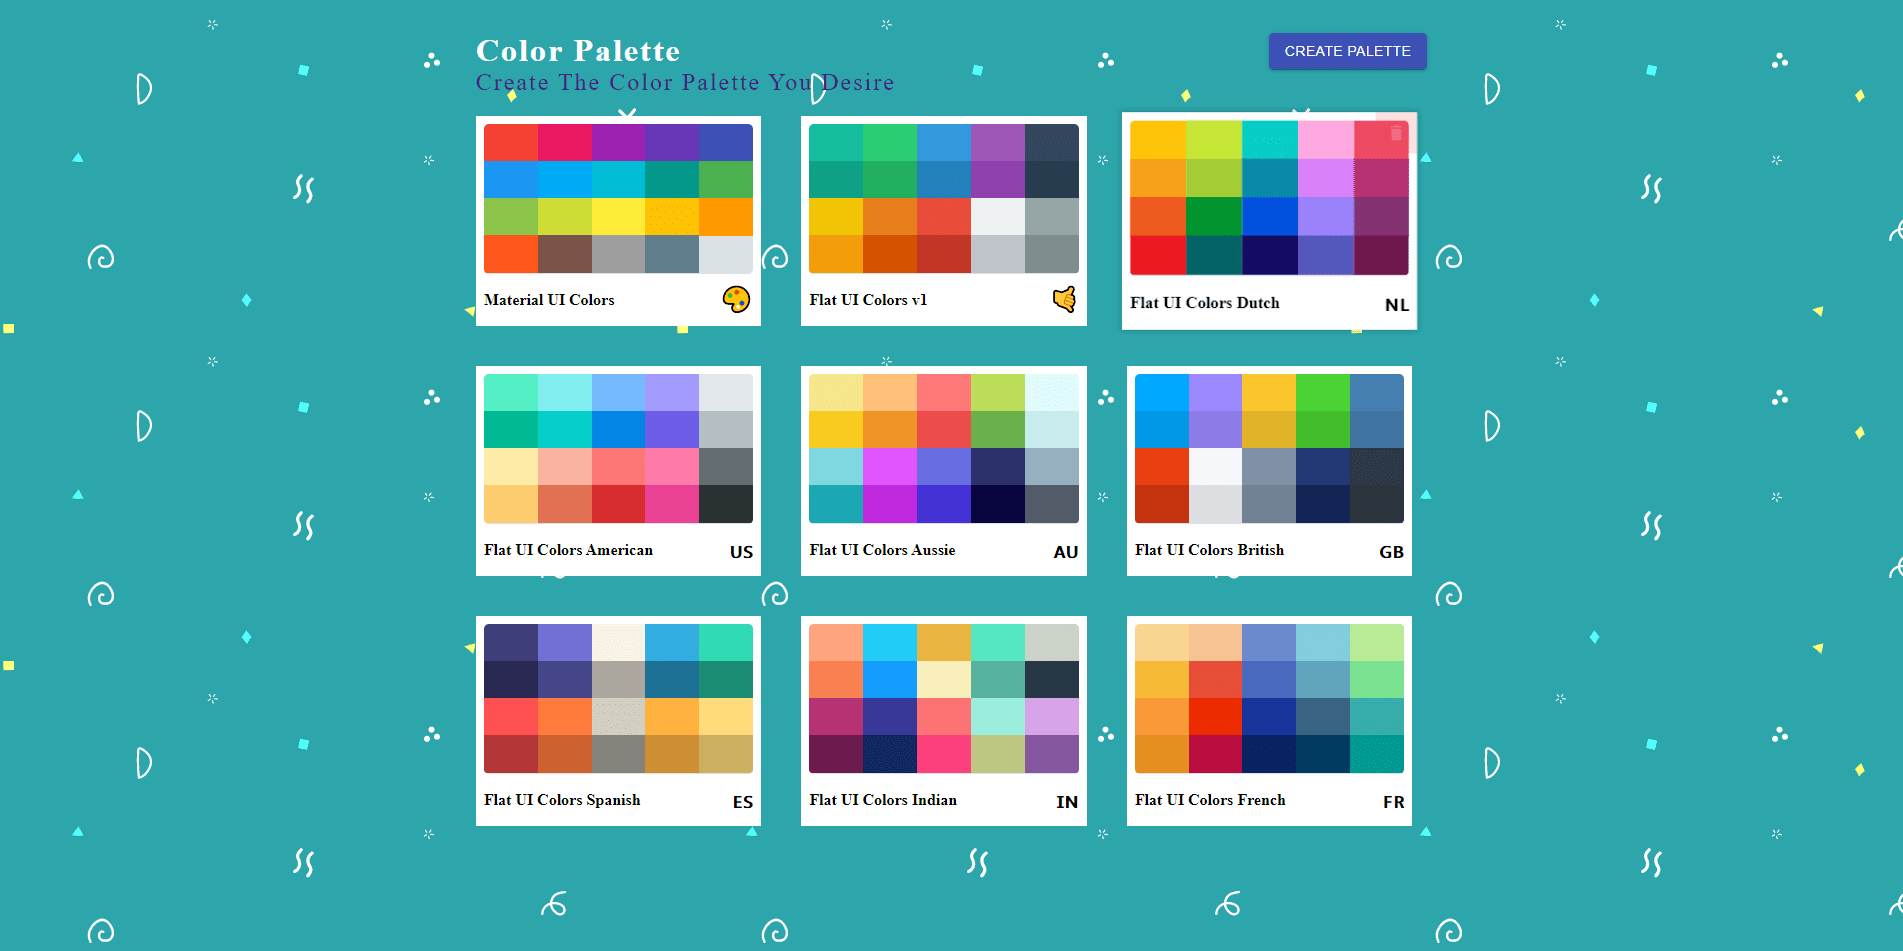Open the Flat UI Colors Spanish title
Screen dimensions: 1903x951
coord(562,800)
